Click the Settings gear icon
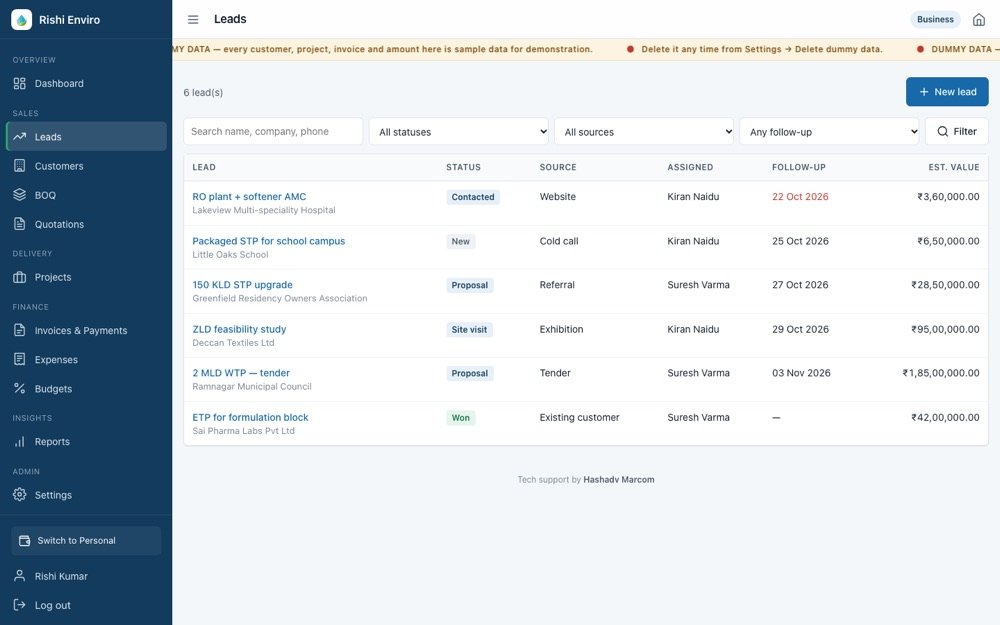This screenshot has width=1000, height=625. point(20,495)
